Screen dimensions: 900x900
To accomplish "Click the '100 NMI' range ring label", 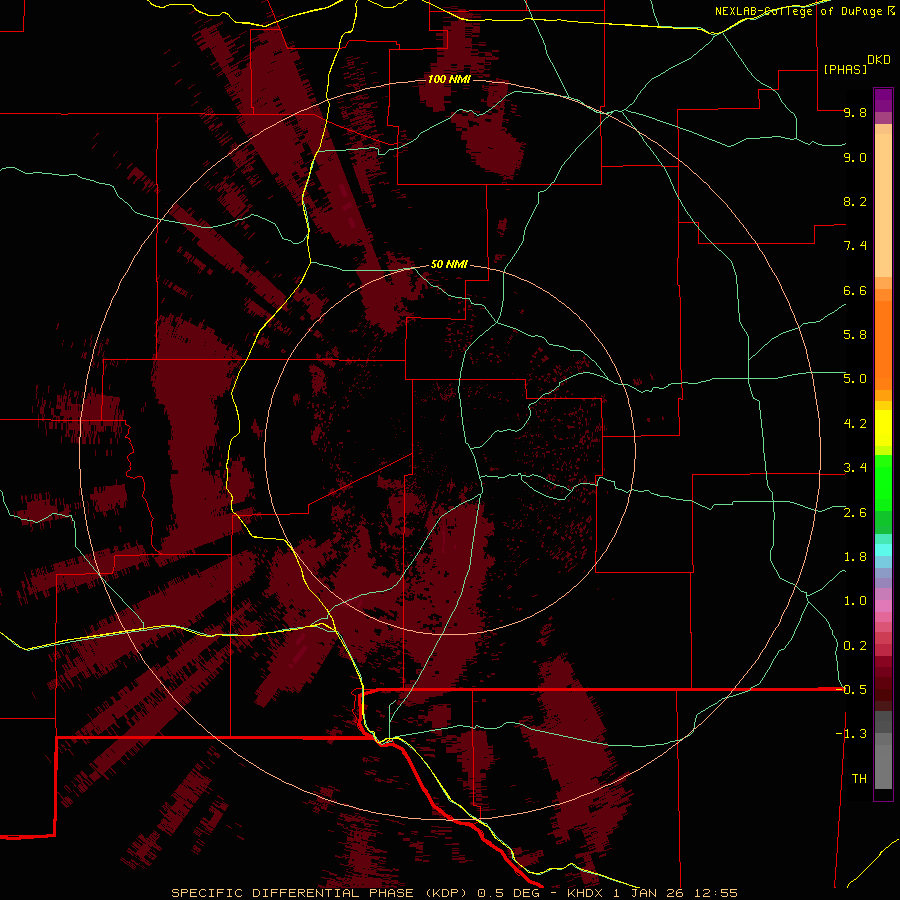I will (x=449, y=79).
